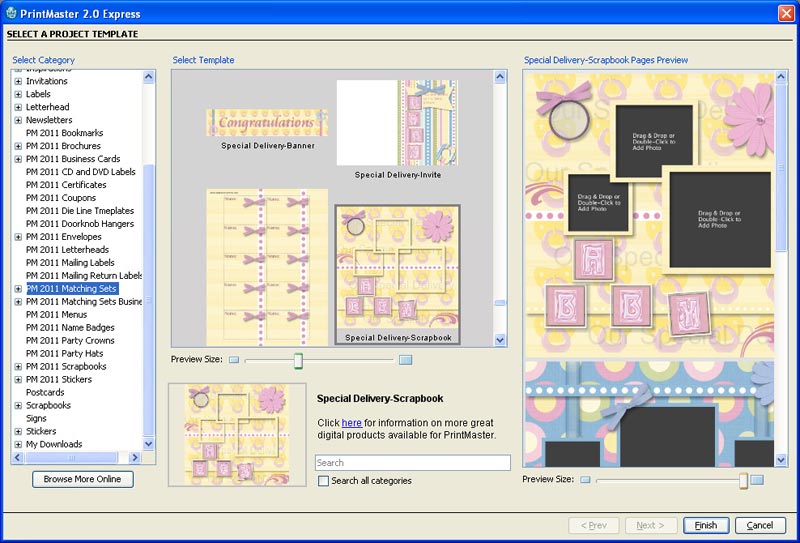
Task: Click template list scroll-up arrow
Action: click(500, 77)
